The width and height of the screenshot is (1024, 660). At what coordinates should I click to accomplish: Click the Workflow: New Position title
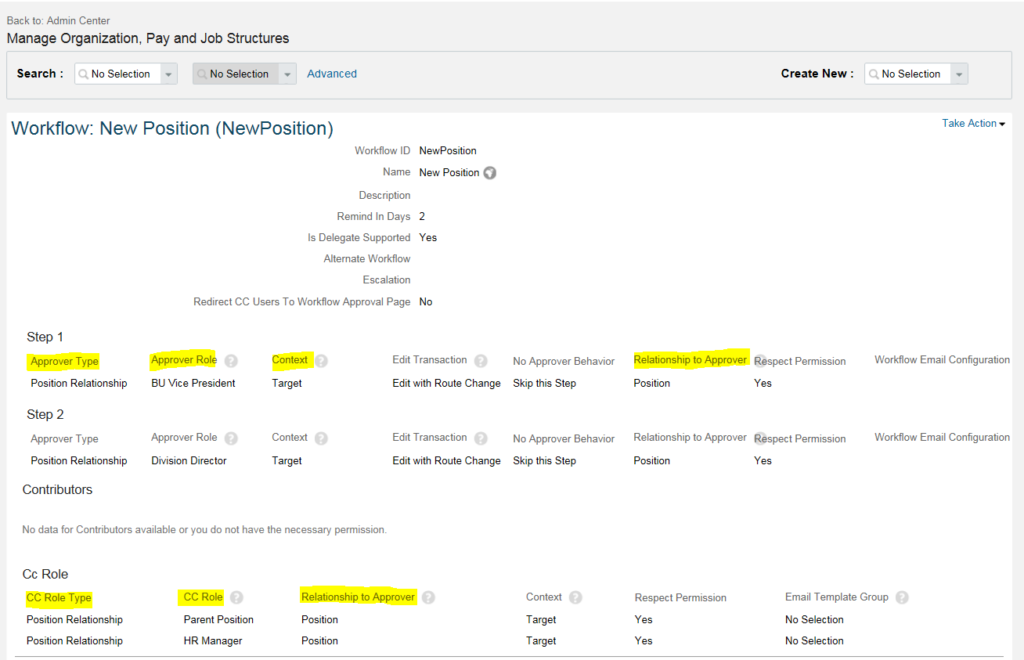coord(172,129)
